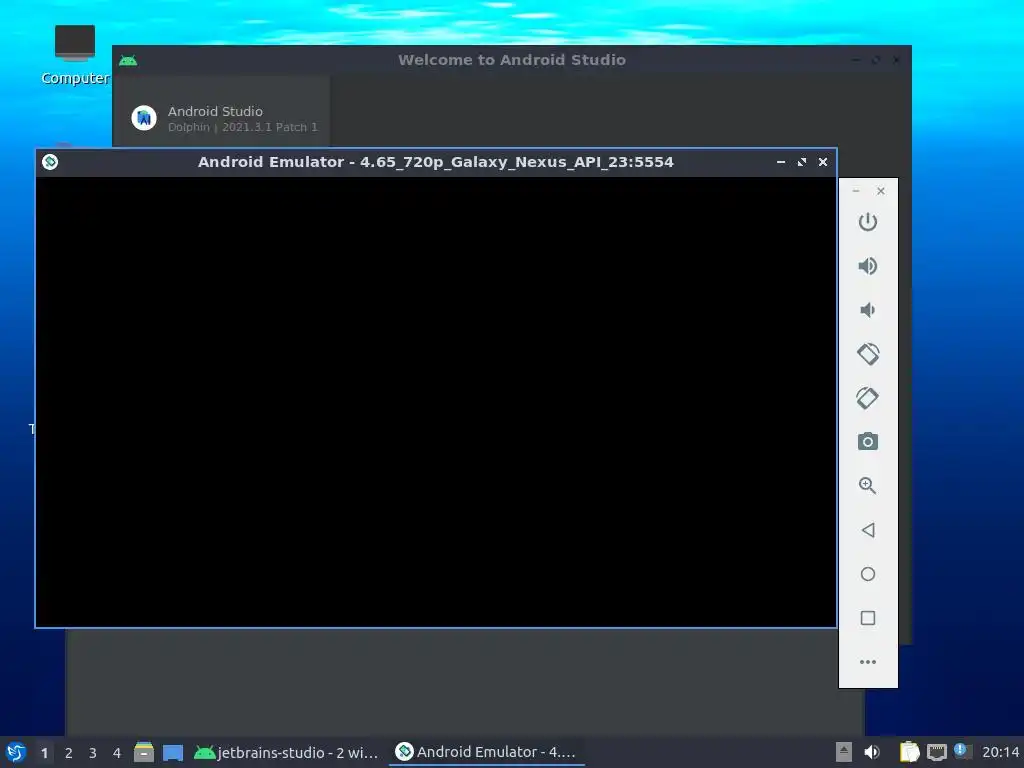Image resolution: width=1024 pixels, height=768 pixels.
Task: Close the emulator side toolbar
Action: [x=881, y=191]
